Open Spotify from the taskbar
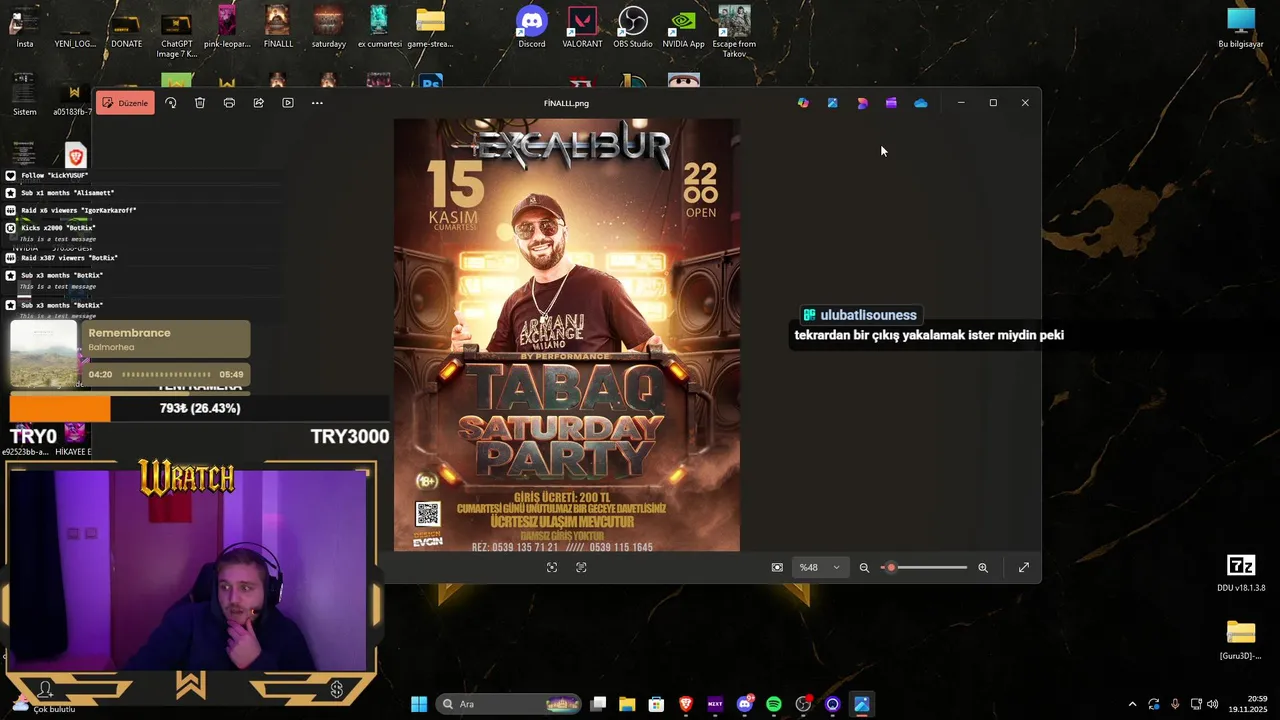 (774, 704)
